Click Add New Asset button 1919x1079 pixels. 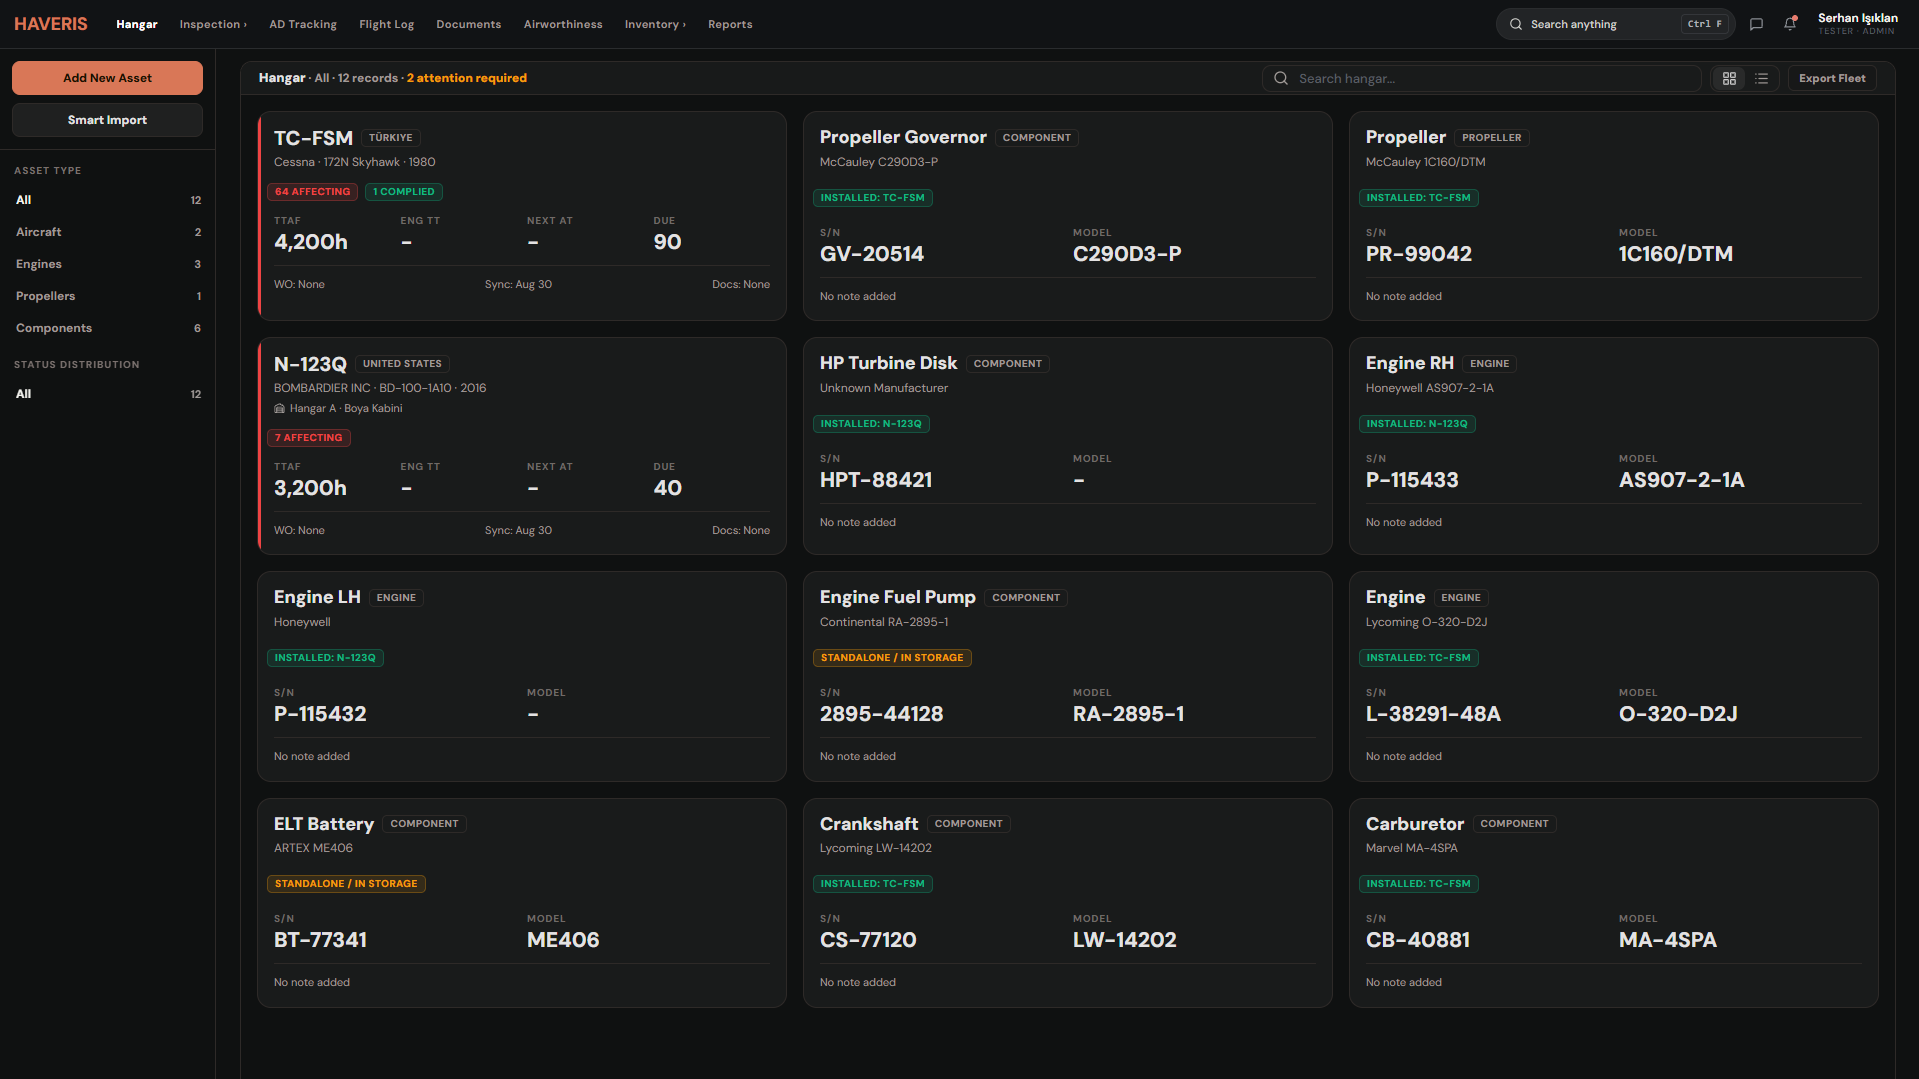[107, 78]
